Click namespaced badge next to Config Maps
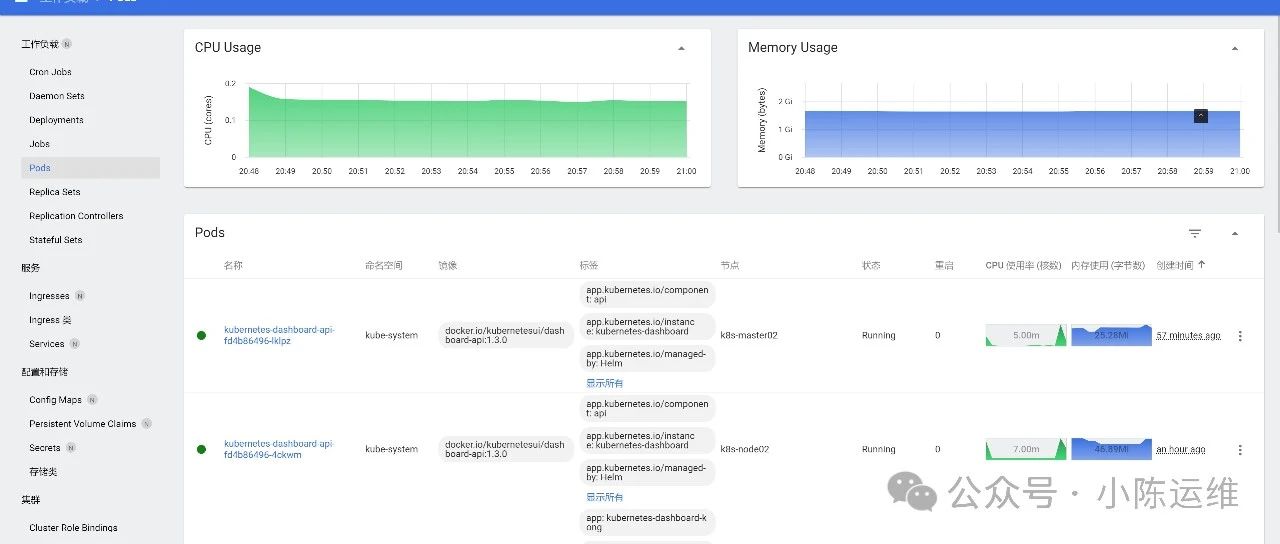Viewport: 1280px width, 544px height. point(91,400)
